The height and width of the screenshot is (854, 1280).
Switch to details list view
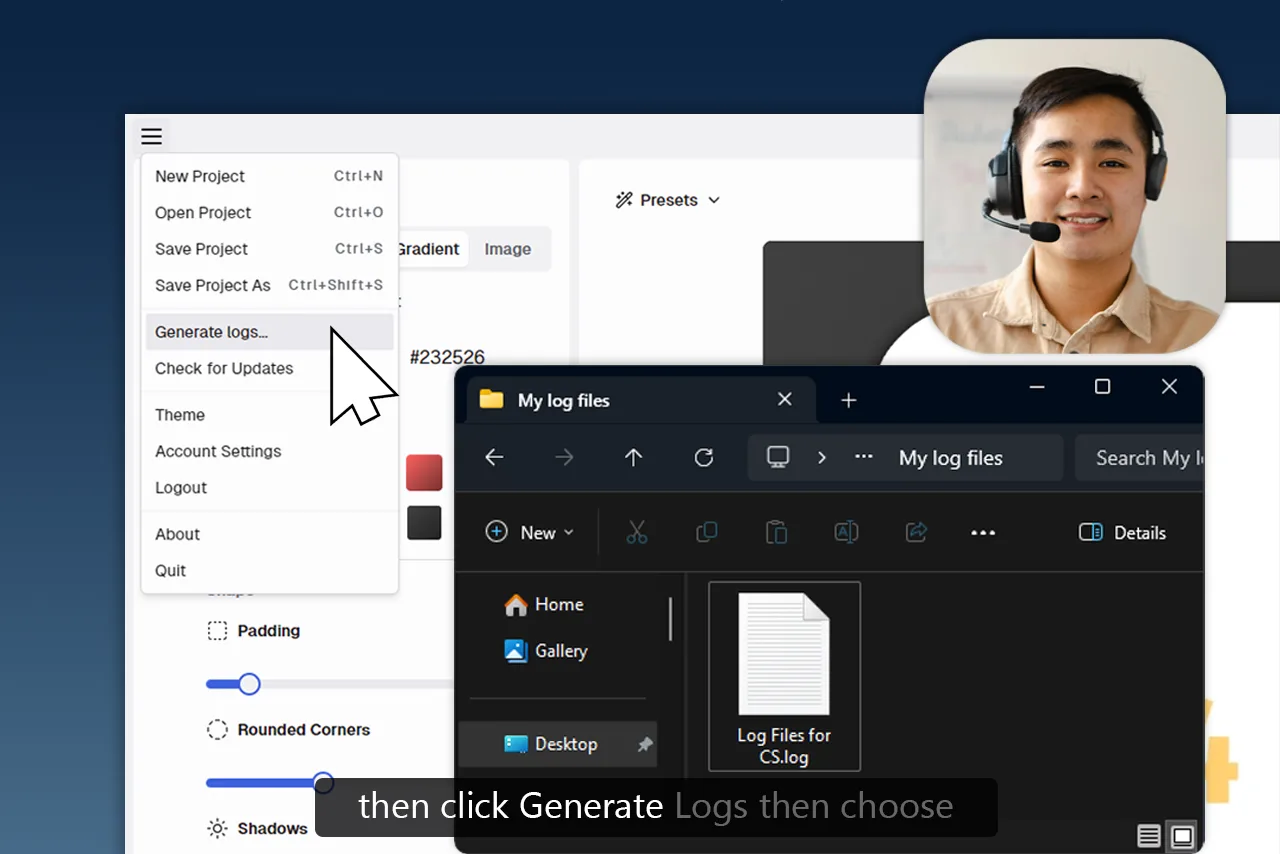coord(1149,835)
